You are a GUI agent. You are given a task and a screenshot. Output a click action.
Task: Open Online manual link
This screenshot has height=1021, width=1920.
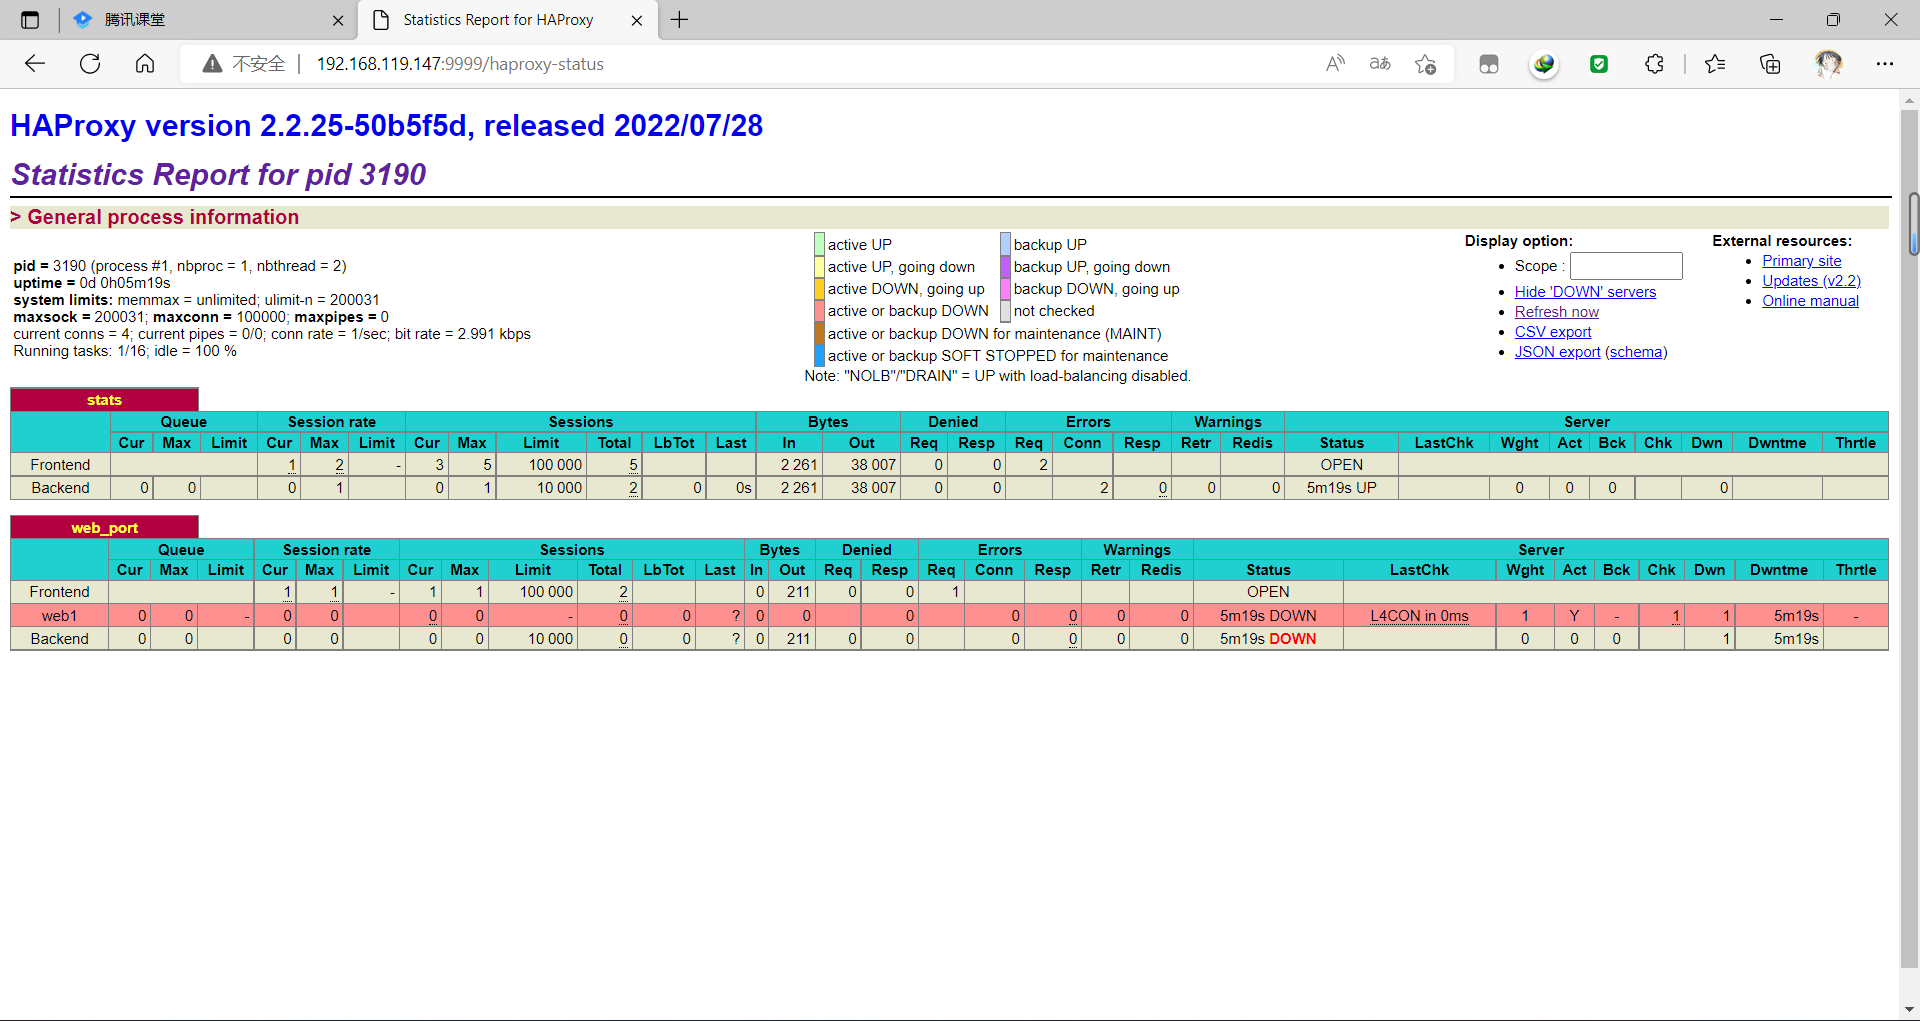pos(1810,301)
